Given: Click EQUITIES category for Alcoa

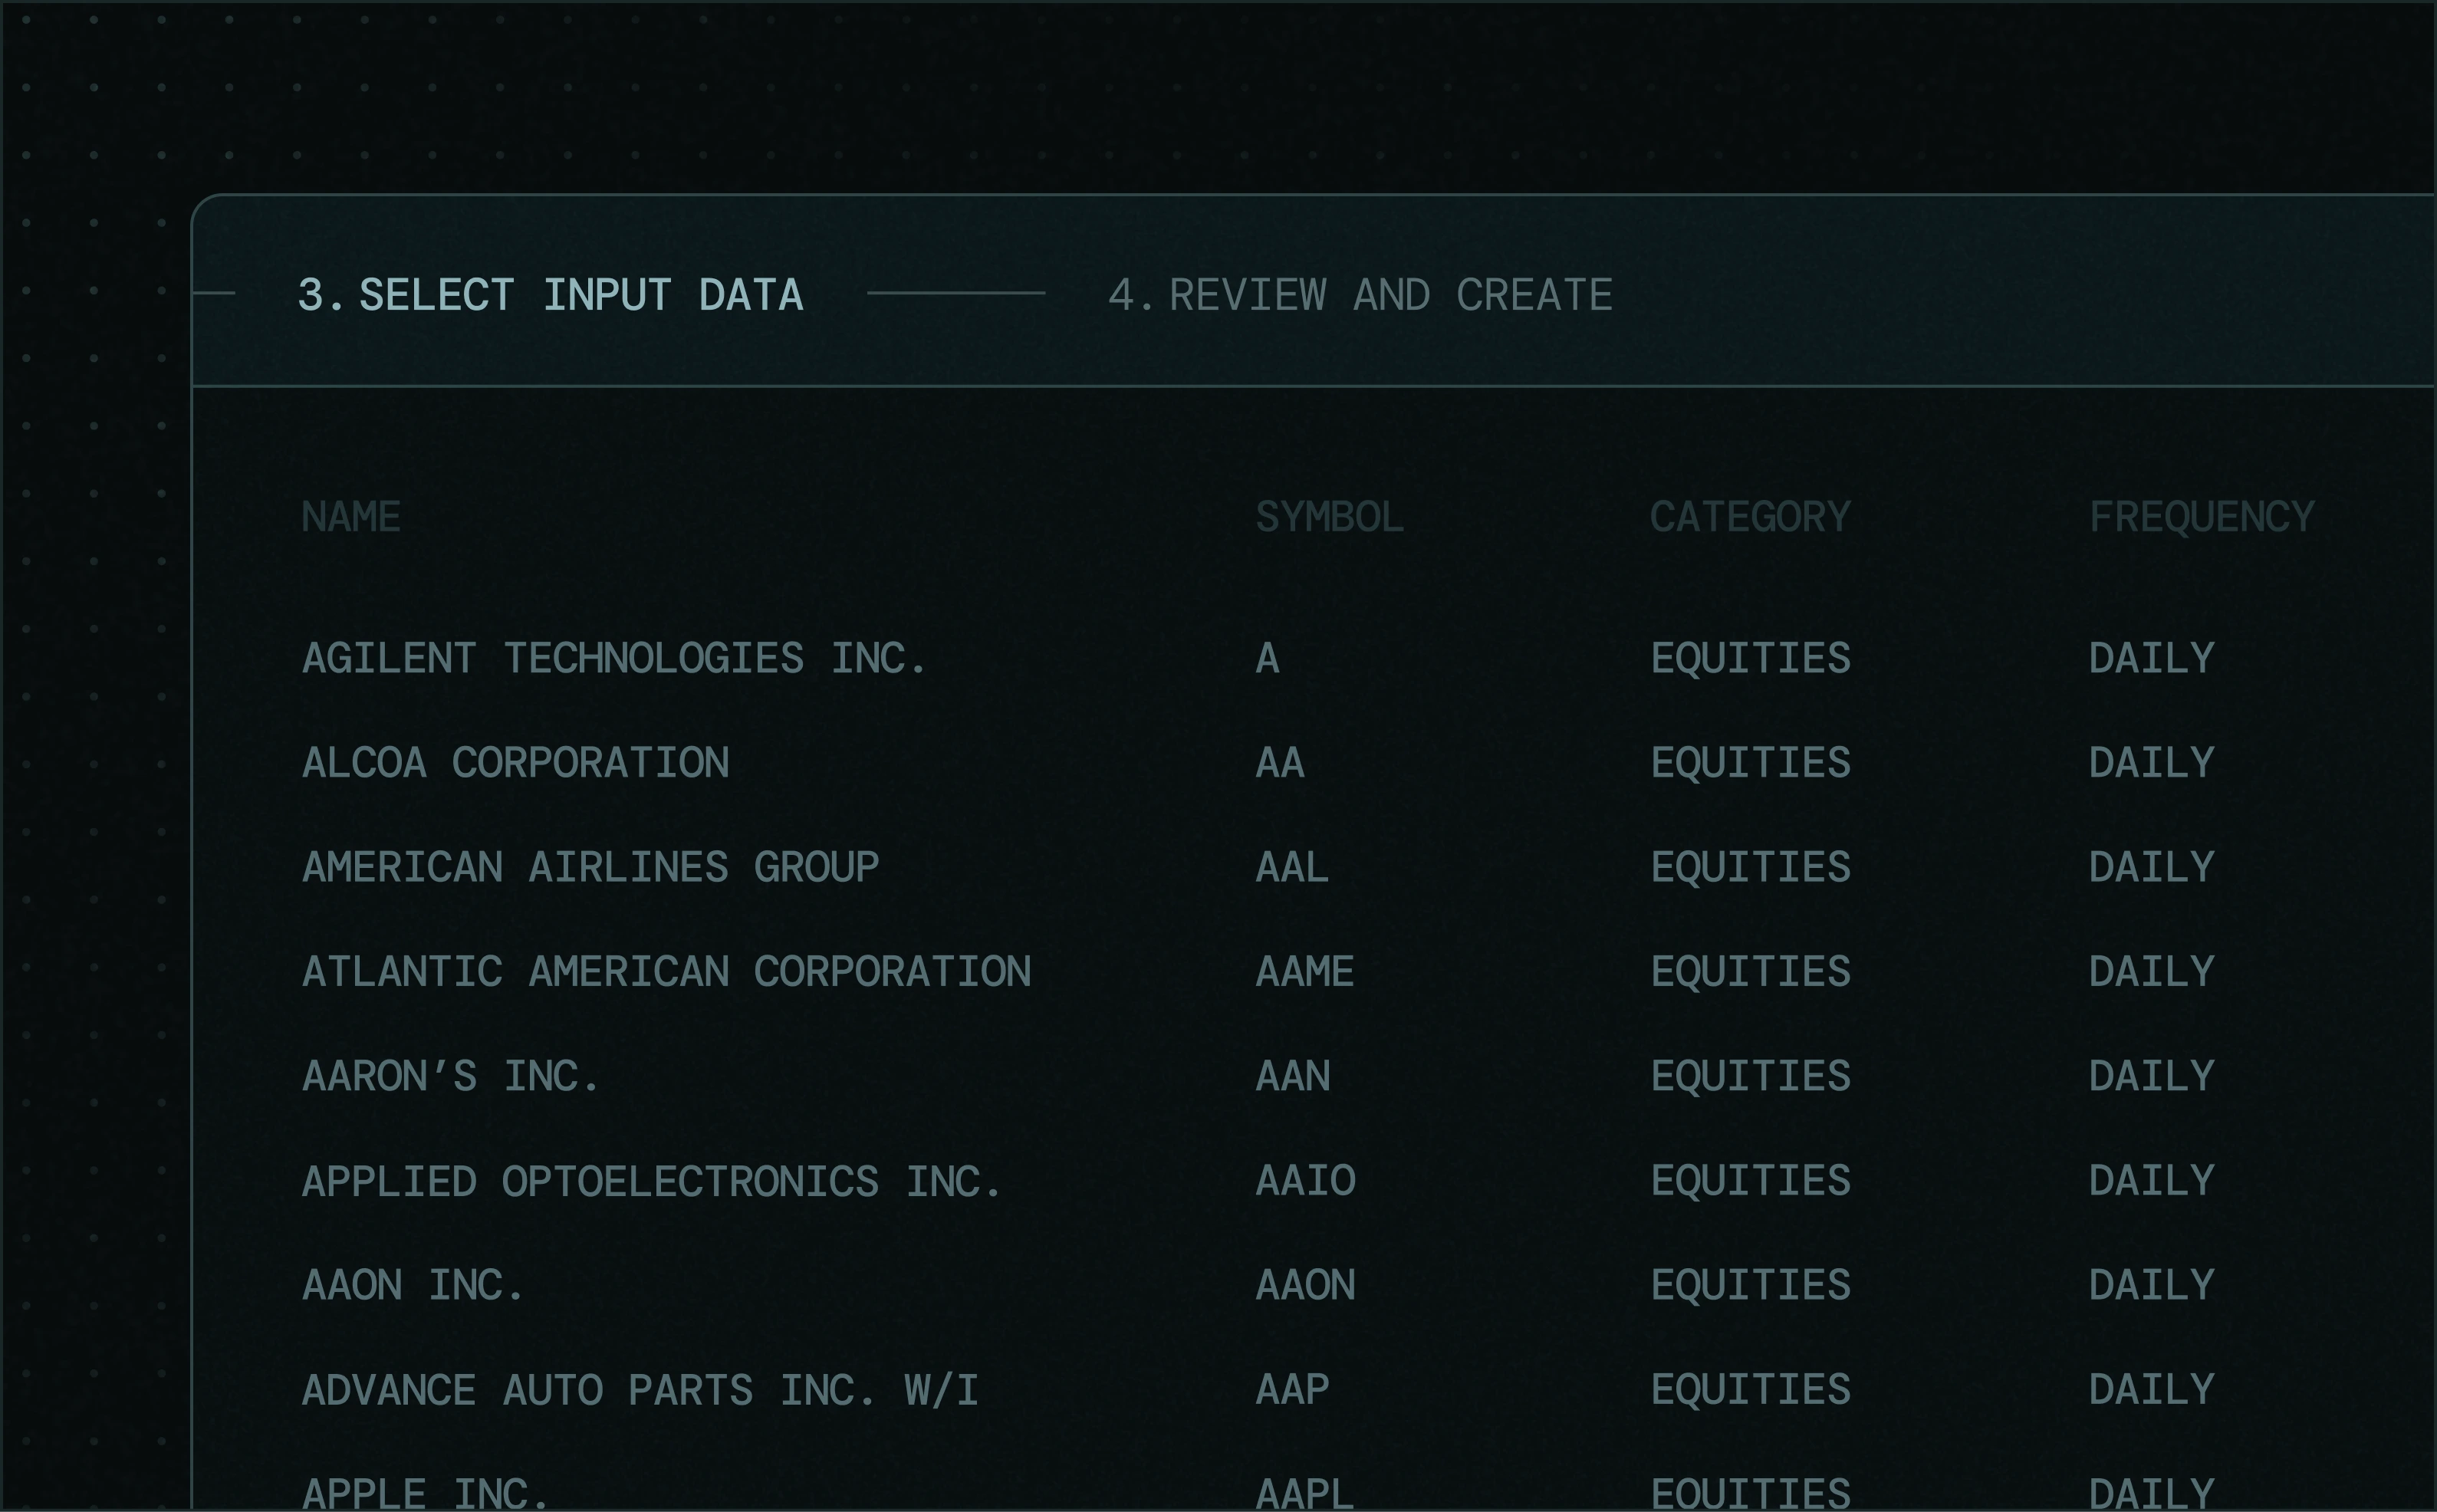Looking at the screenshot, I should [1750, 763].
